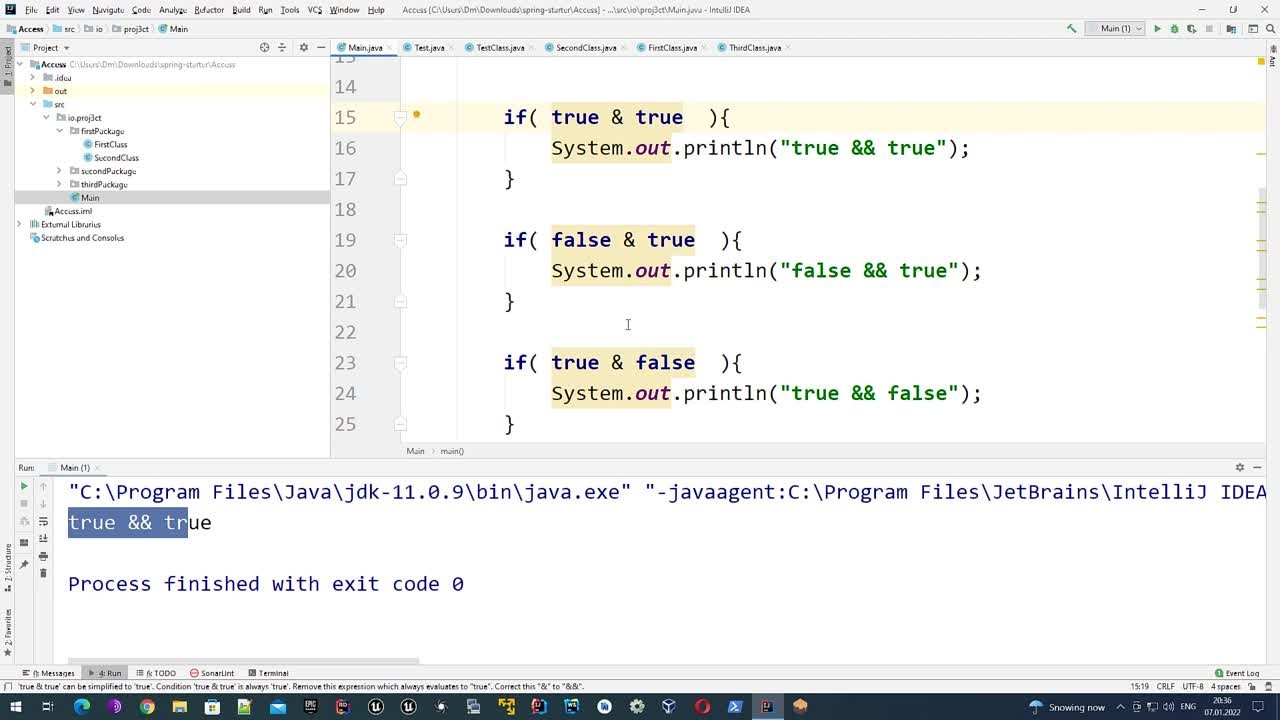
Task: Open Project panel gear settings
Action: coord(304,47)
